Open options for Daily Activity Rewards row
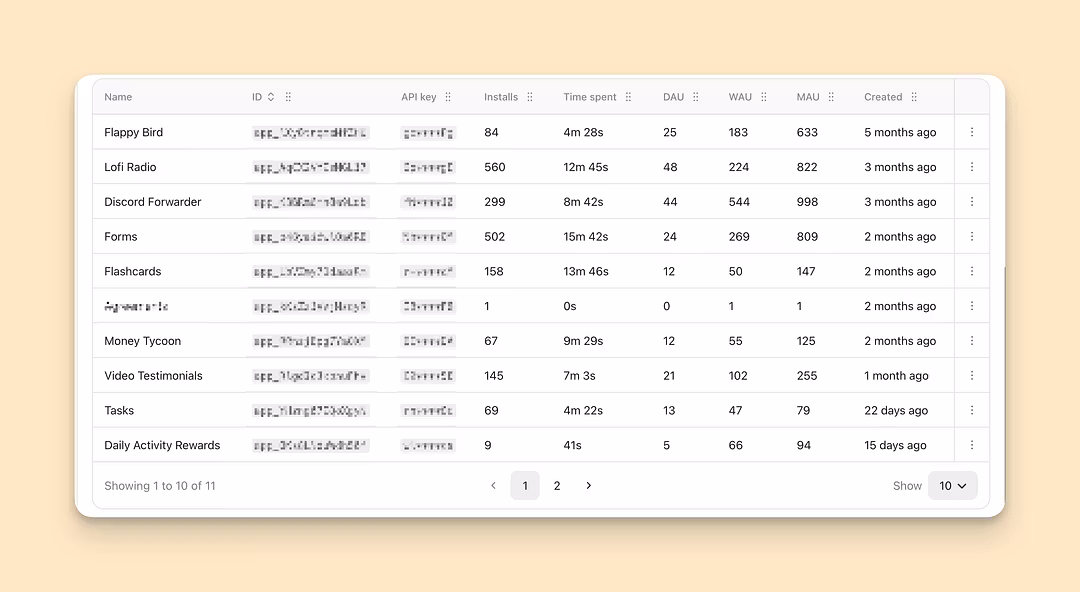 tap(971, 445)
